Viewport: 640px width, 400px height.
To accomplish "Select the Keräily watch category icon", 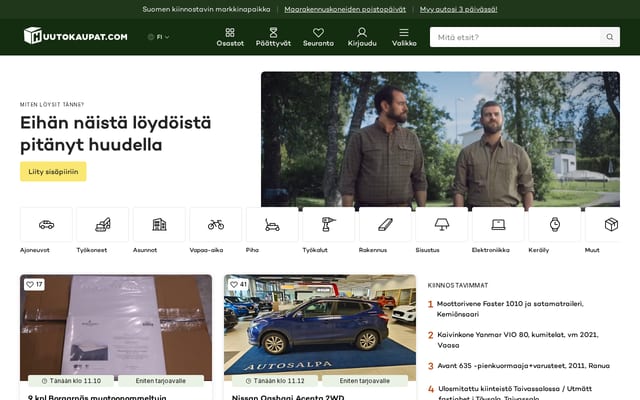I will (x=555, y=224).
